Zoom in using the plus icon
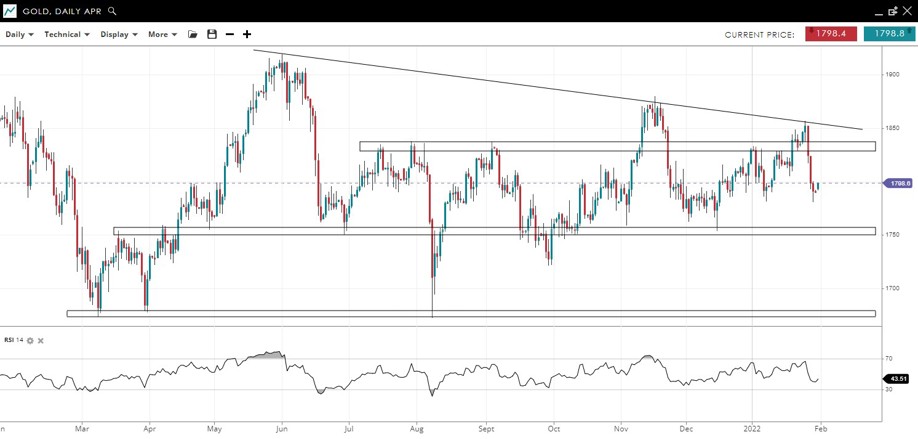 click(247, 34)
